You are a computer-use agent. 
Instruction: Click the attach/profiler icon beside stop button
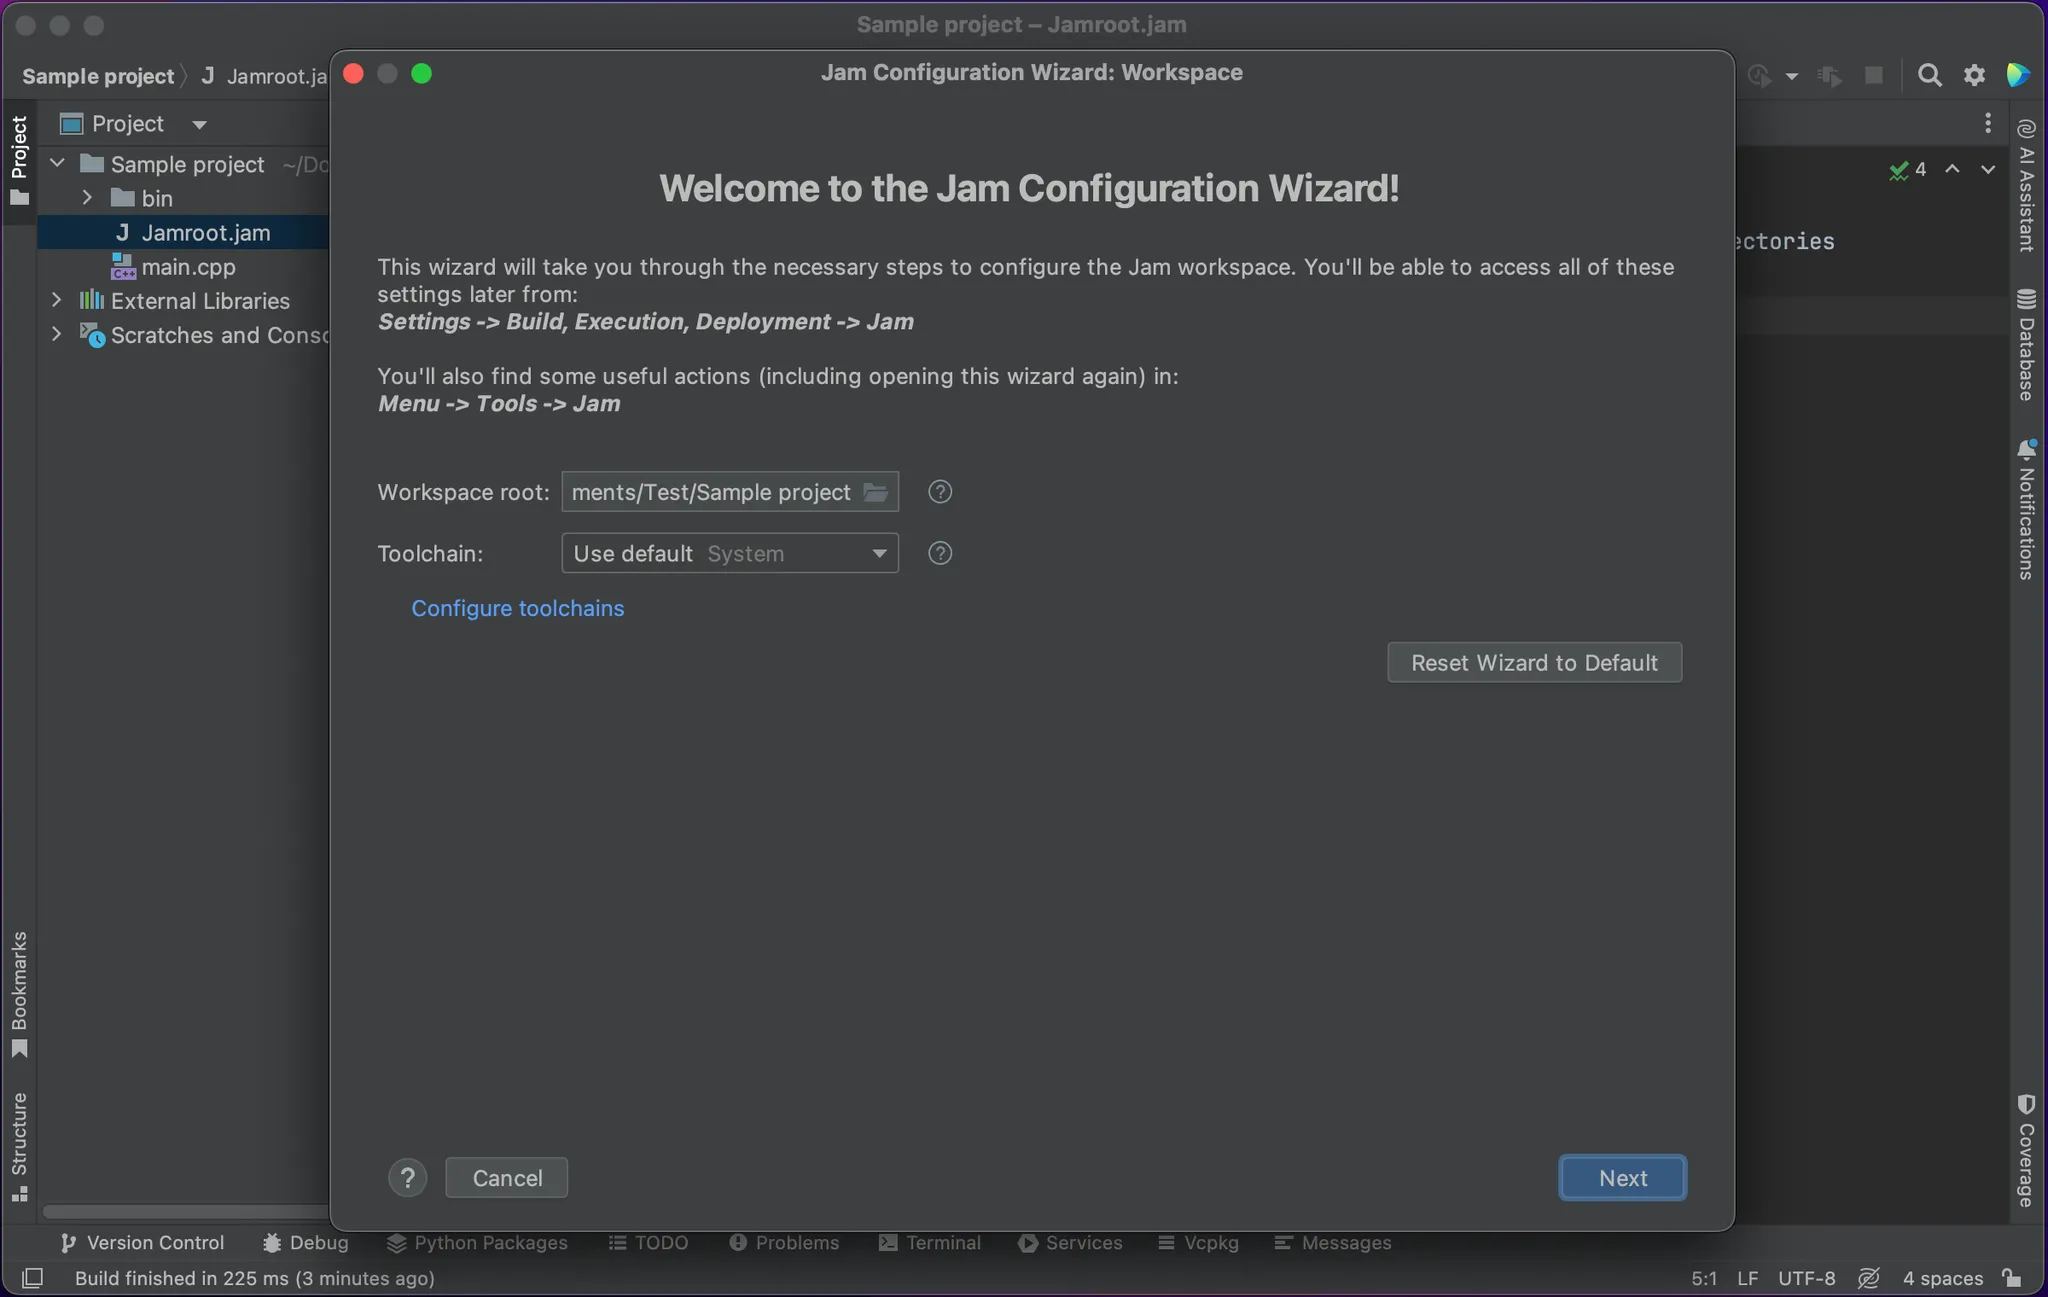point(1830,75)
